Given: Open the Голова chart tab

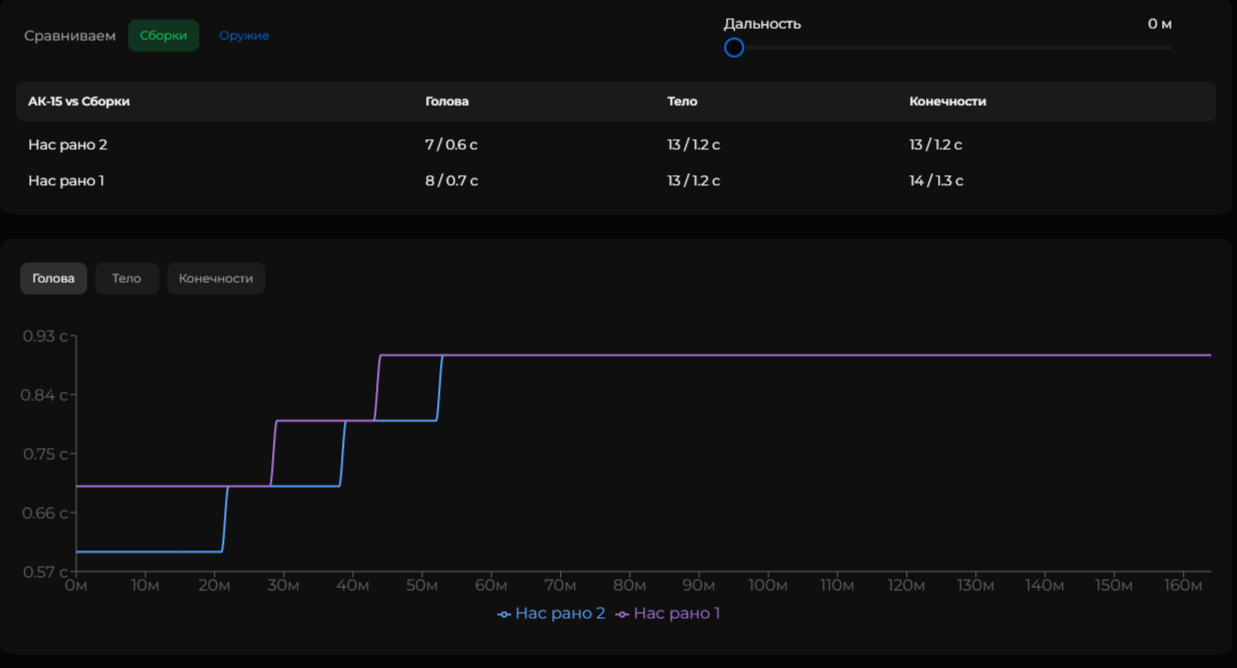Looking at the screenshot, I should [x=54, y=278].
